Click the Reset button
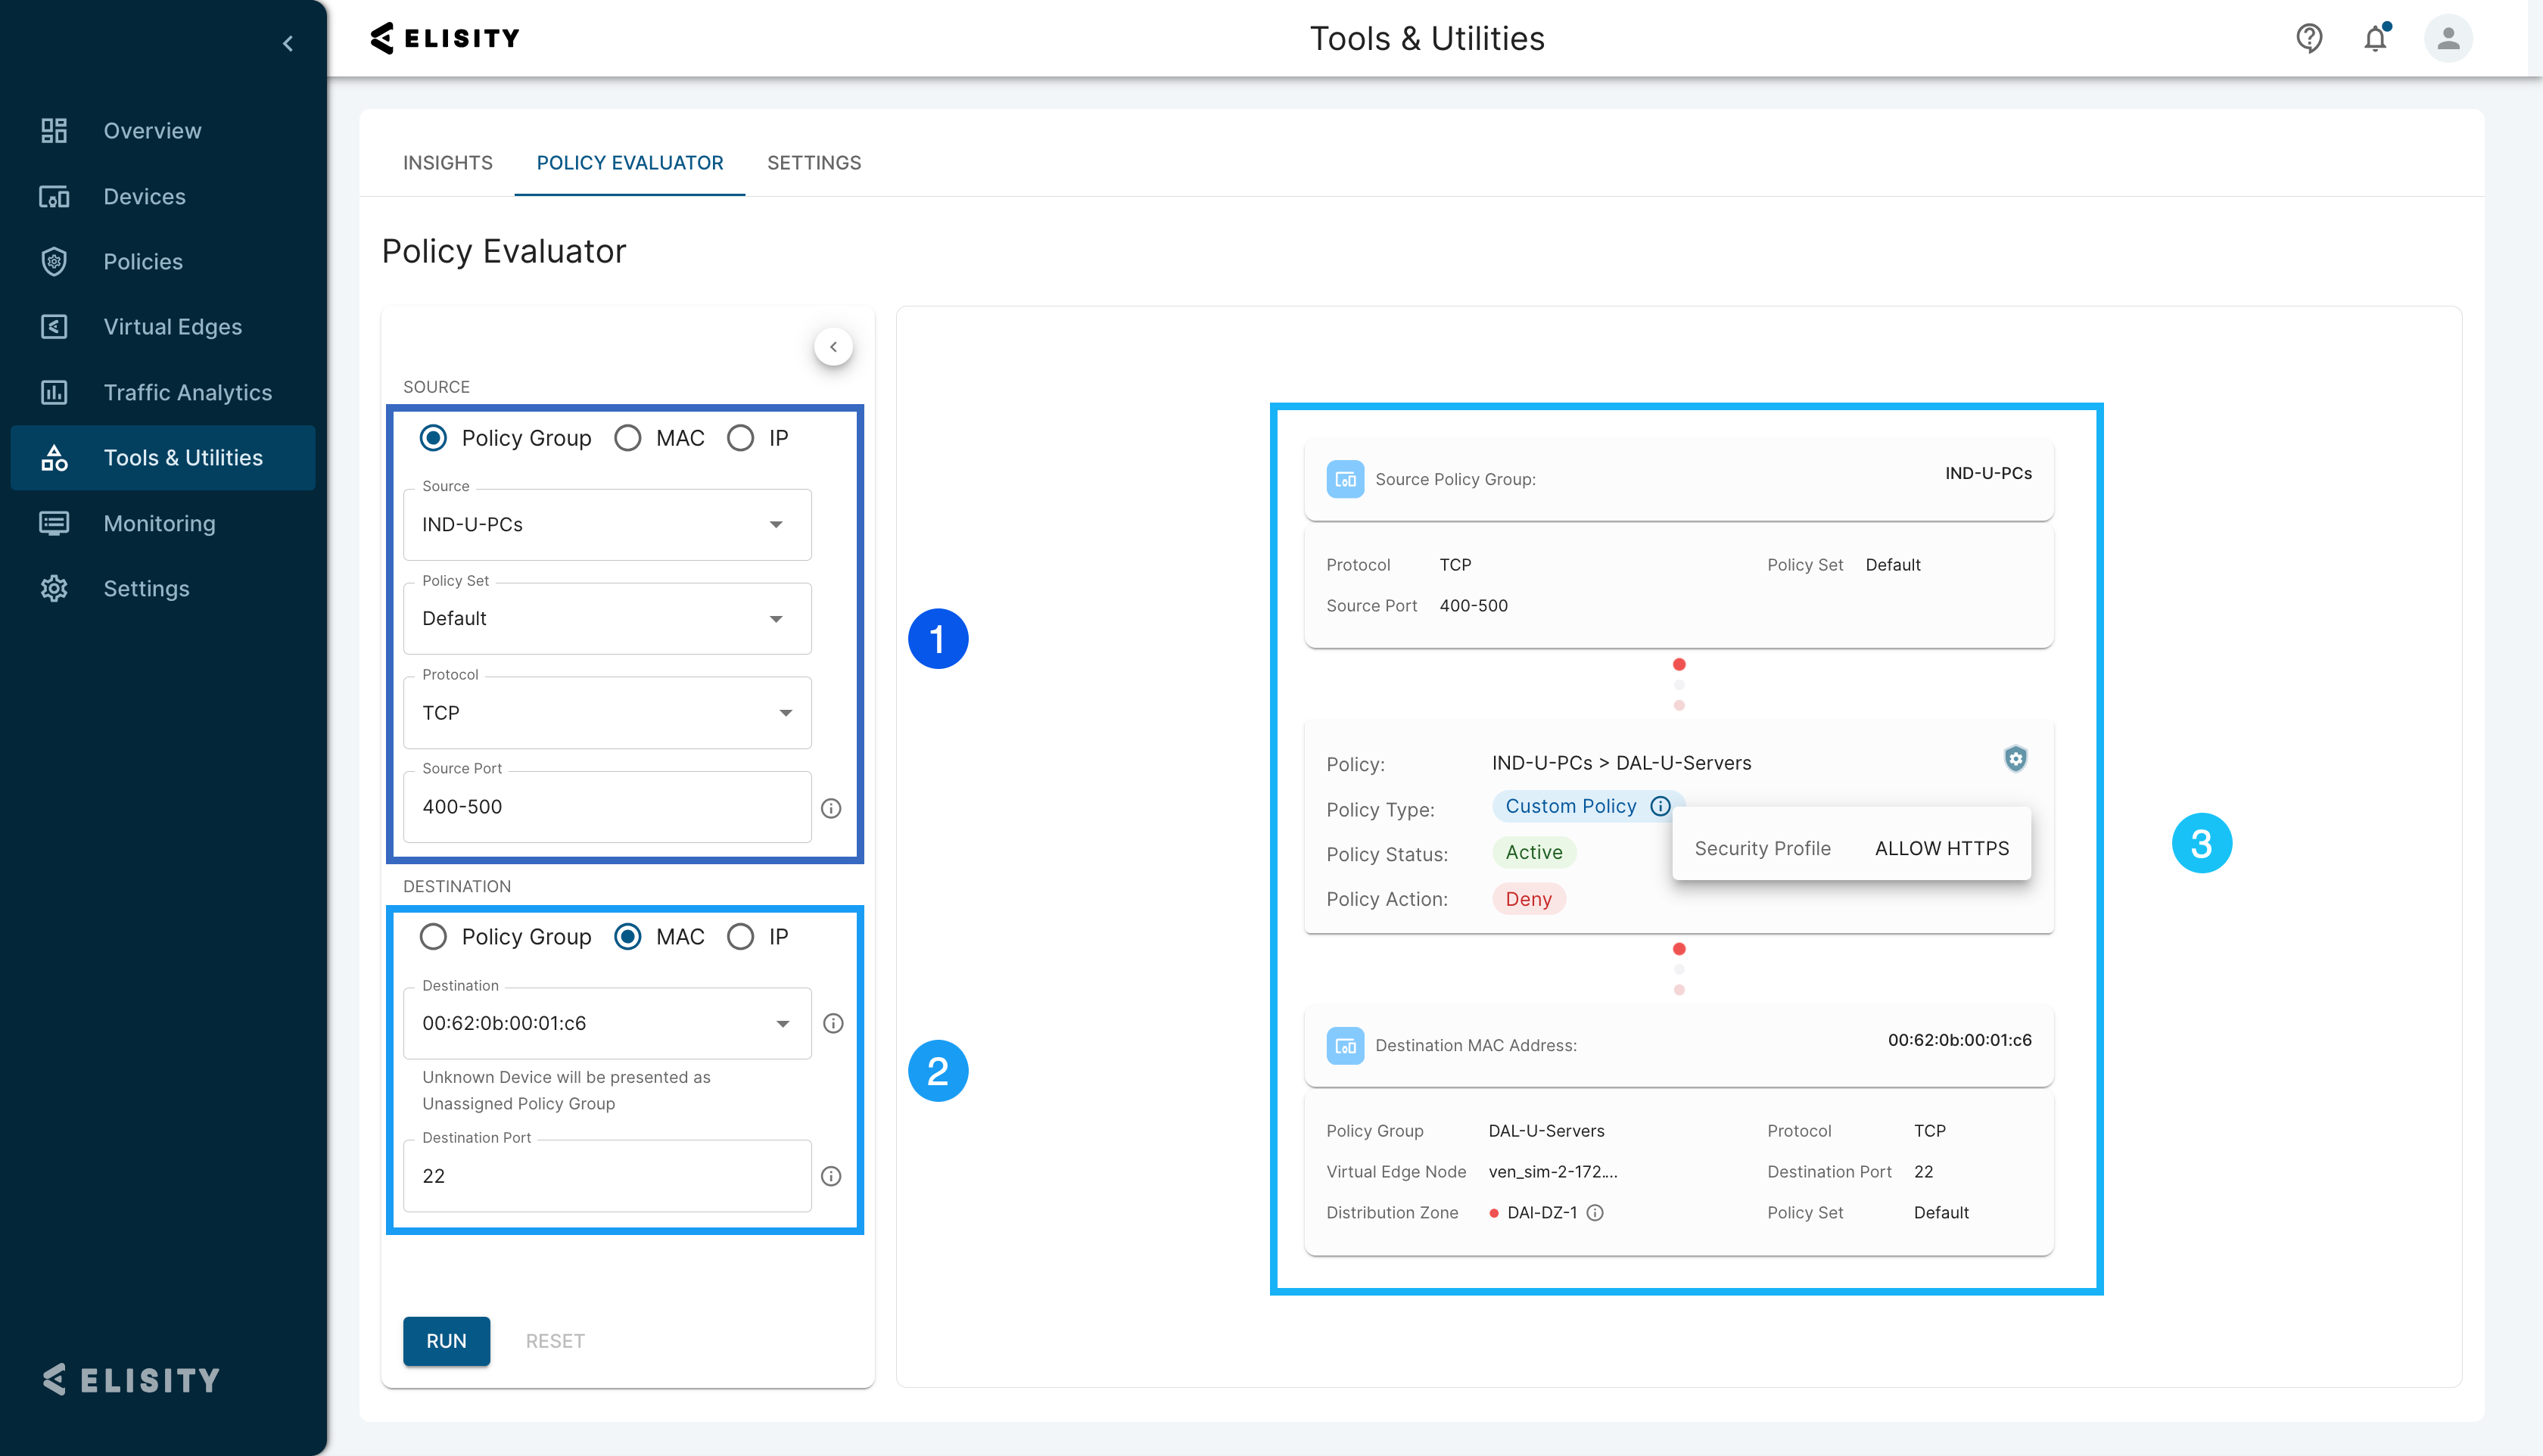The height and width of the screenshot is (1456, 2543). click(x=555, y=1342)
